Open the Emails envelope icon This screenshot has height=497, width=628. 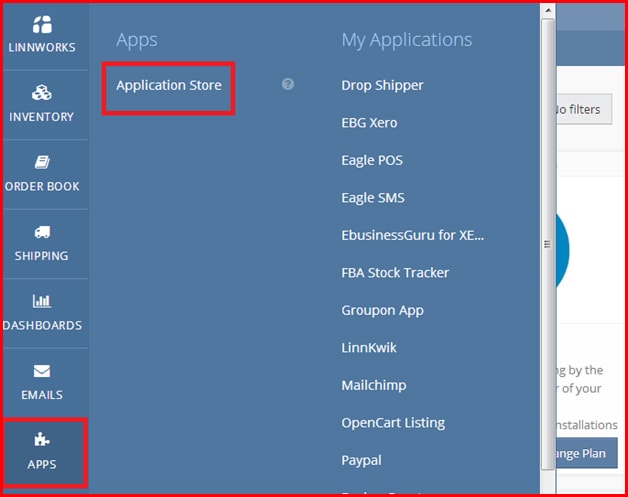click(x=42, y=371)
